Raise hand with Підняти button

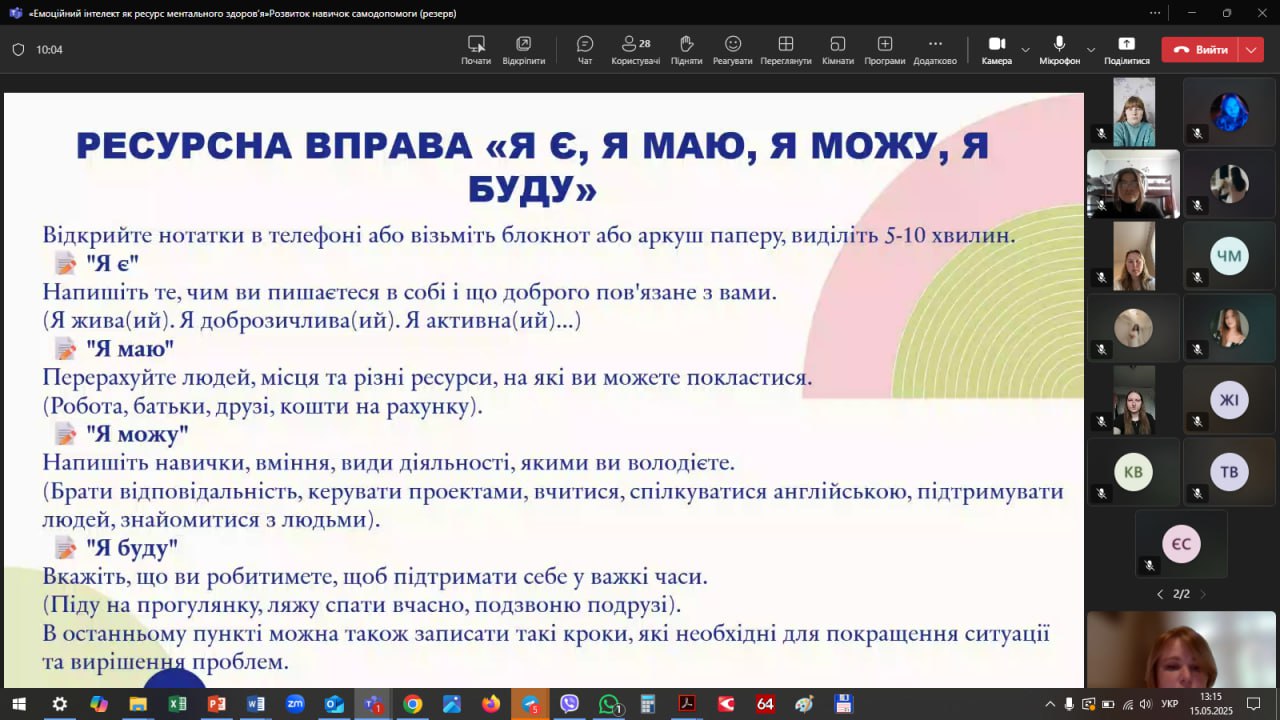[x=686, y=49]
